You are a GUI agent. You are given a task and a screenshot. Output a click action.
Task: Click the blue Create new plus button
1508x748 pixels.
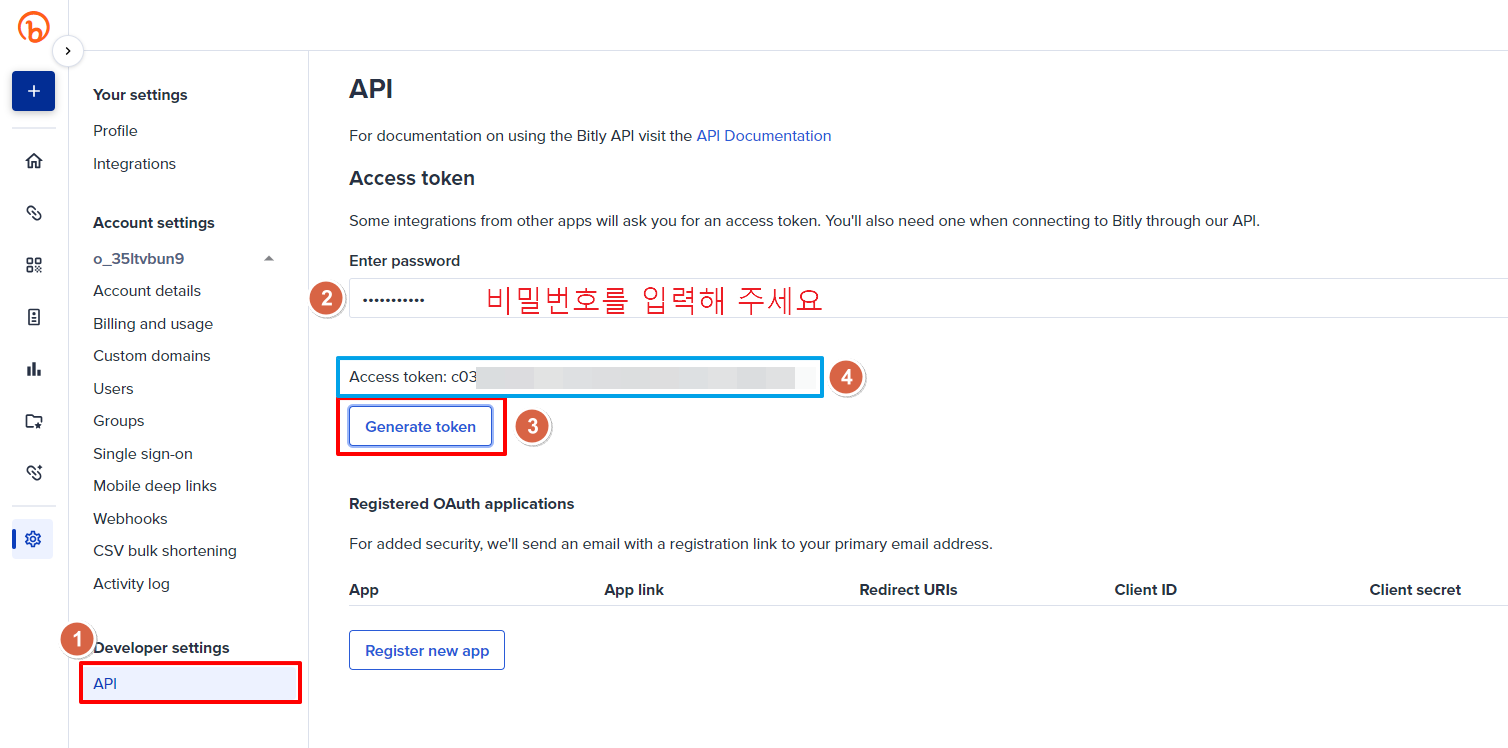click(33, 91)
